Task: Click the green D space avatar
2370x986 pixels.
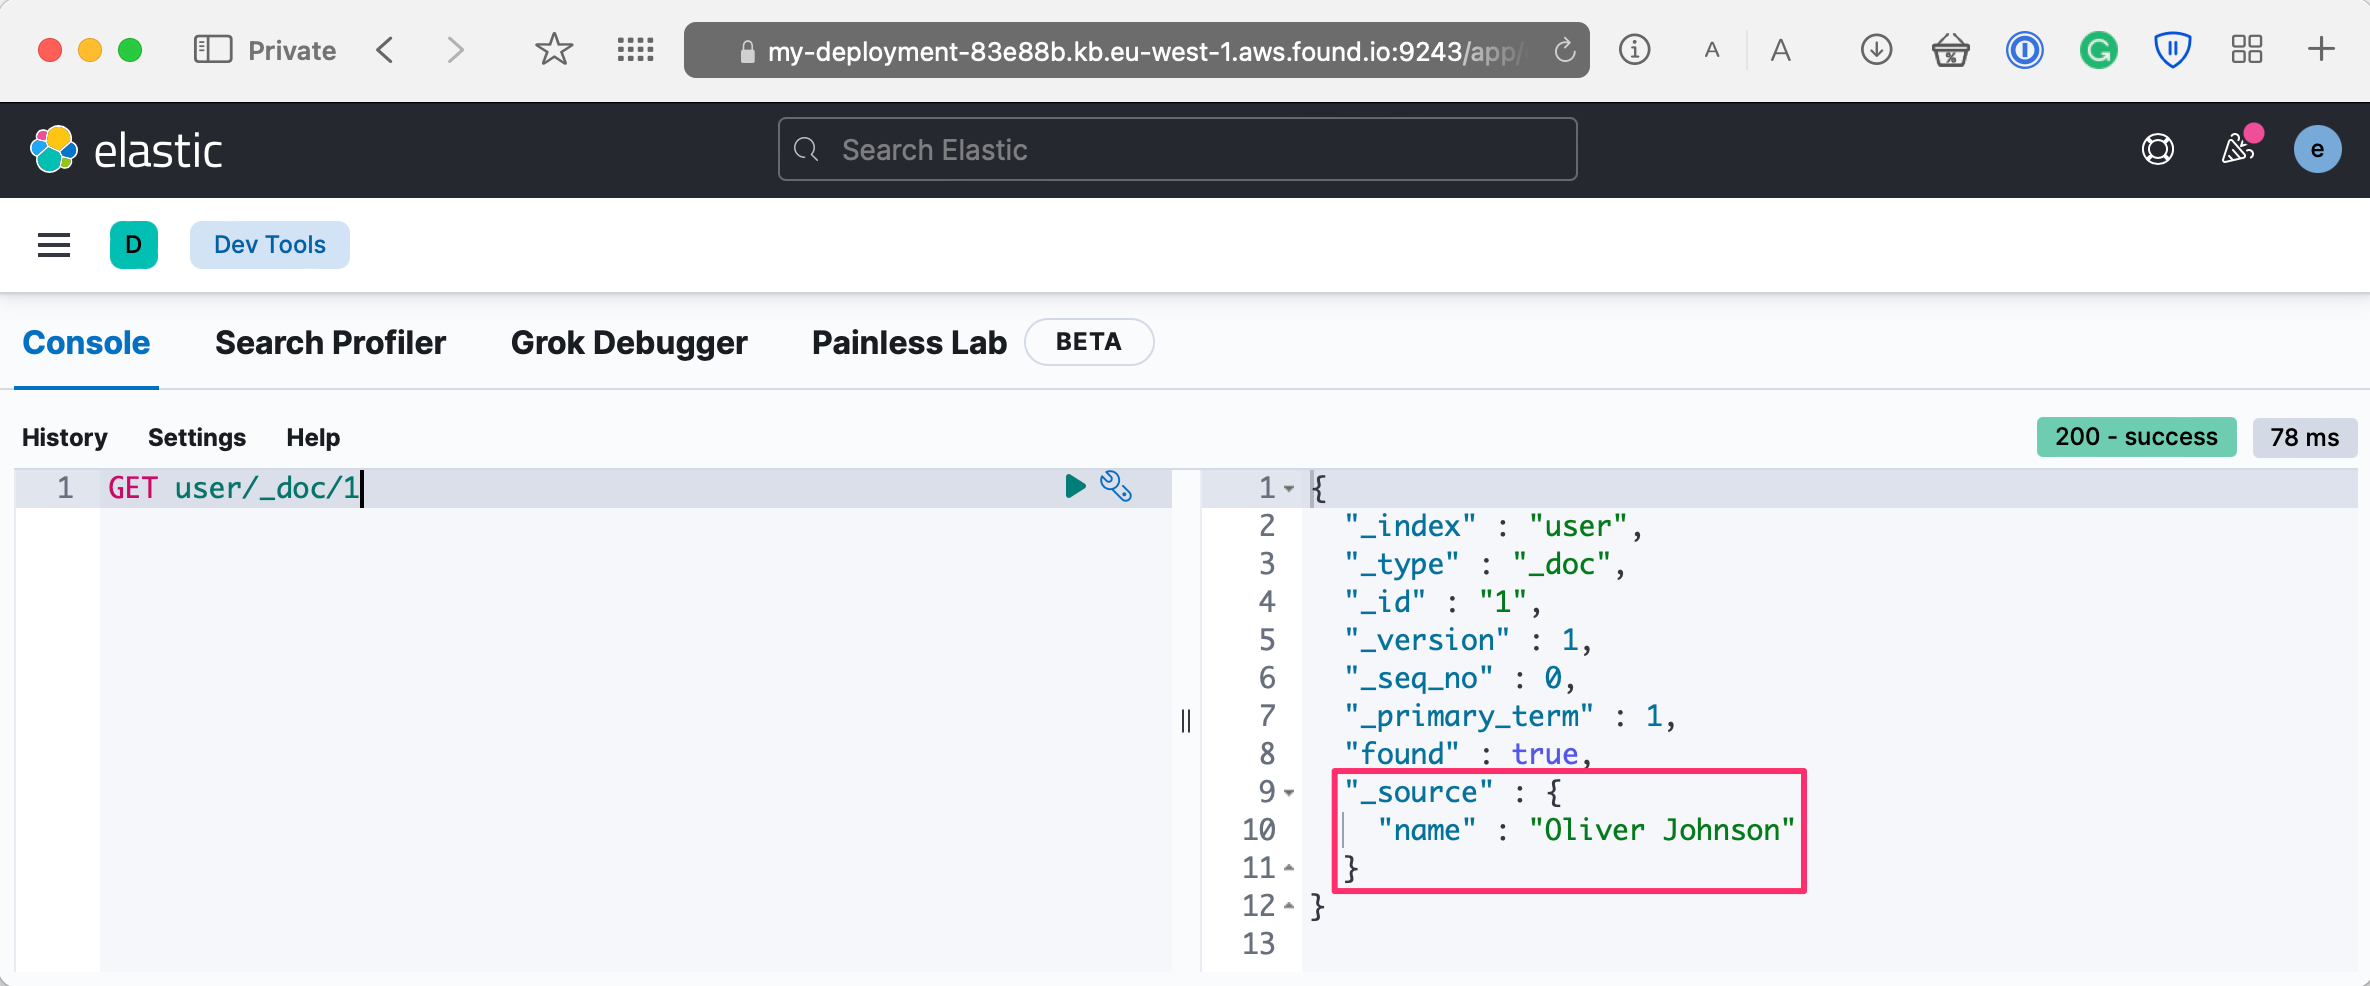Action: click(134, 245)
